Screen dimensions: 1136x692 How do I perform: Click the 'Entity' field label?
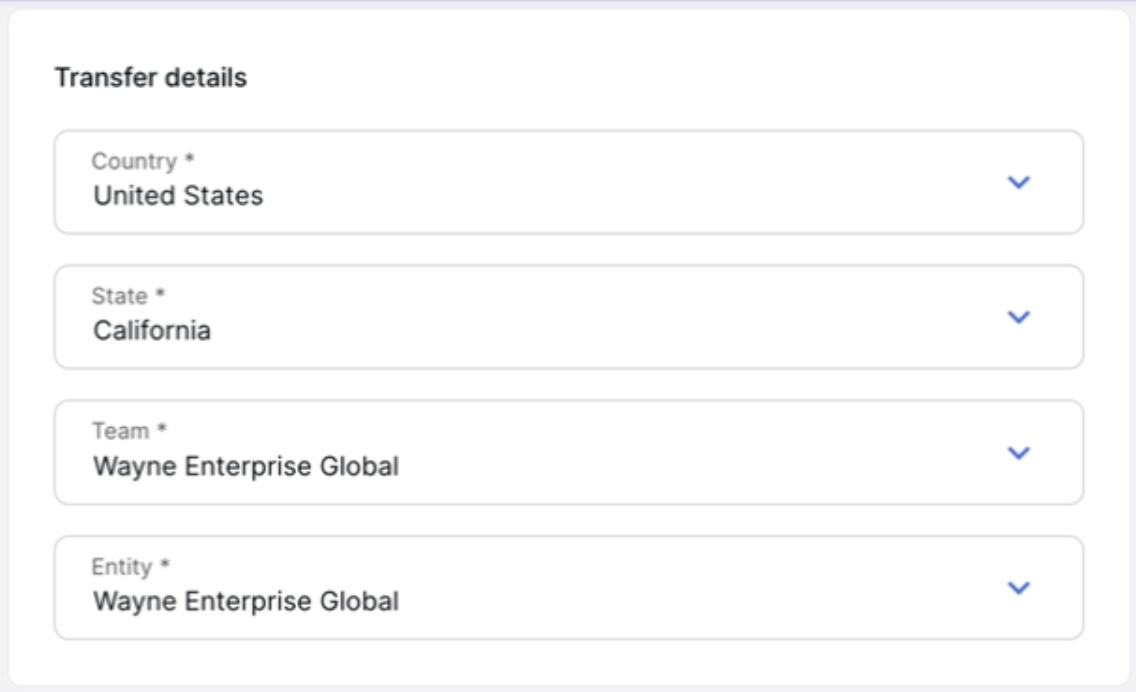(x=122, y=567)
